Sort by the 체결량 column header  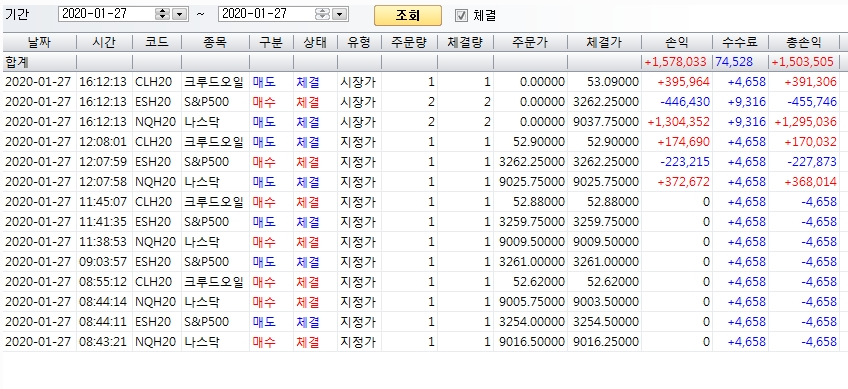point(466,43)
